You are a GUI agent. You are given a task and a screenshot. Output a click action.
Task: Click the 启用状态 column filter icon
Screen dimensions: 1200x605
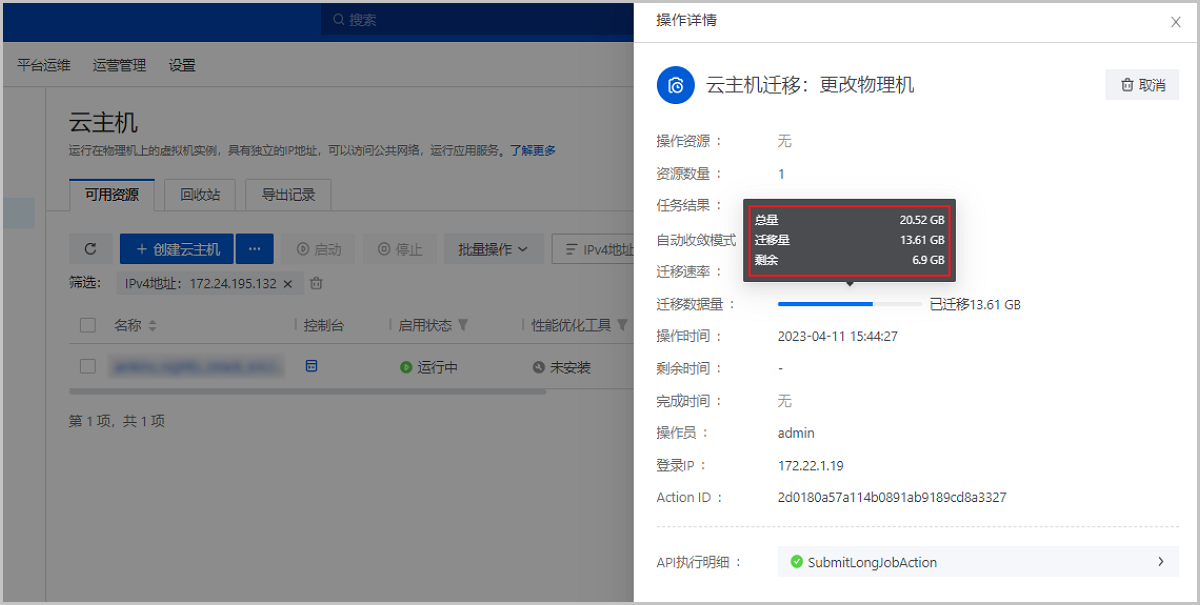click(463, 326)
